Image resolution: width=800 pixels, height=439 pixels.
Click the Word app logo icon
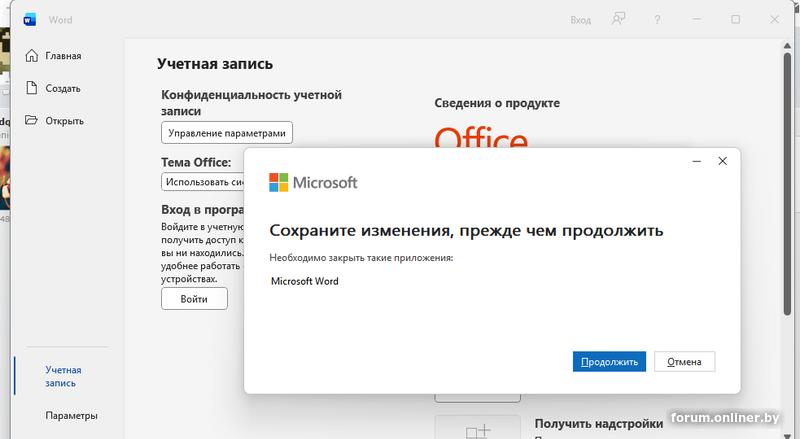30,20
